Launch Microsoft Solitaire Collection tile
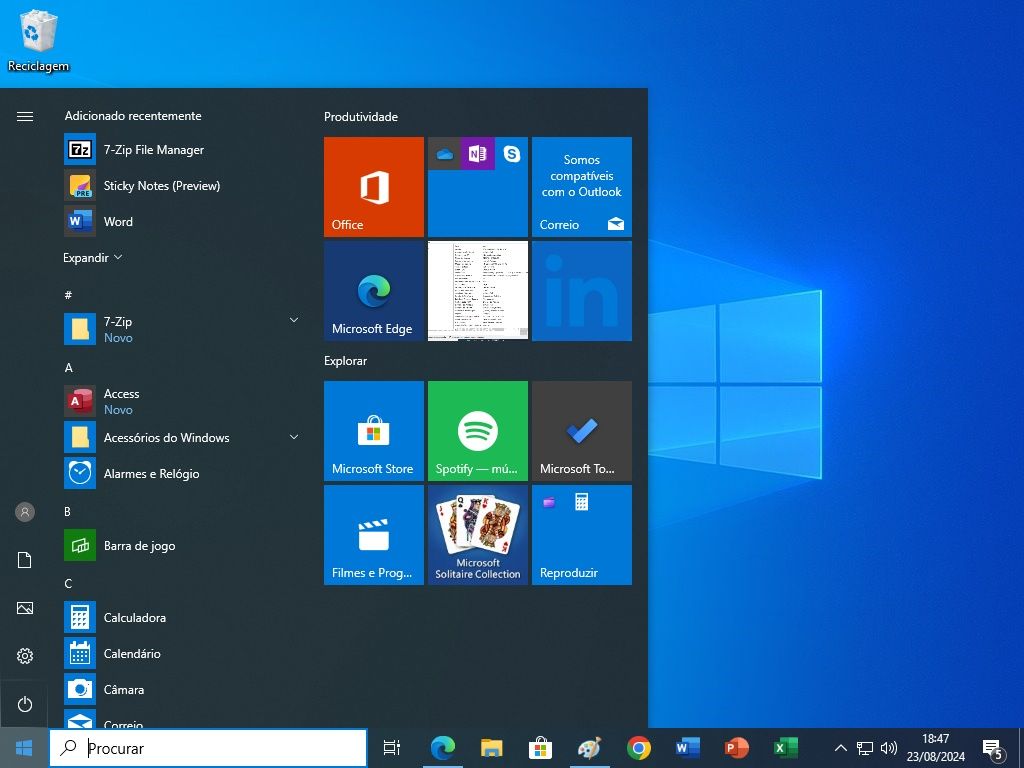Screen dimensions: 1024x768 (x=478, y=535)
